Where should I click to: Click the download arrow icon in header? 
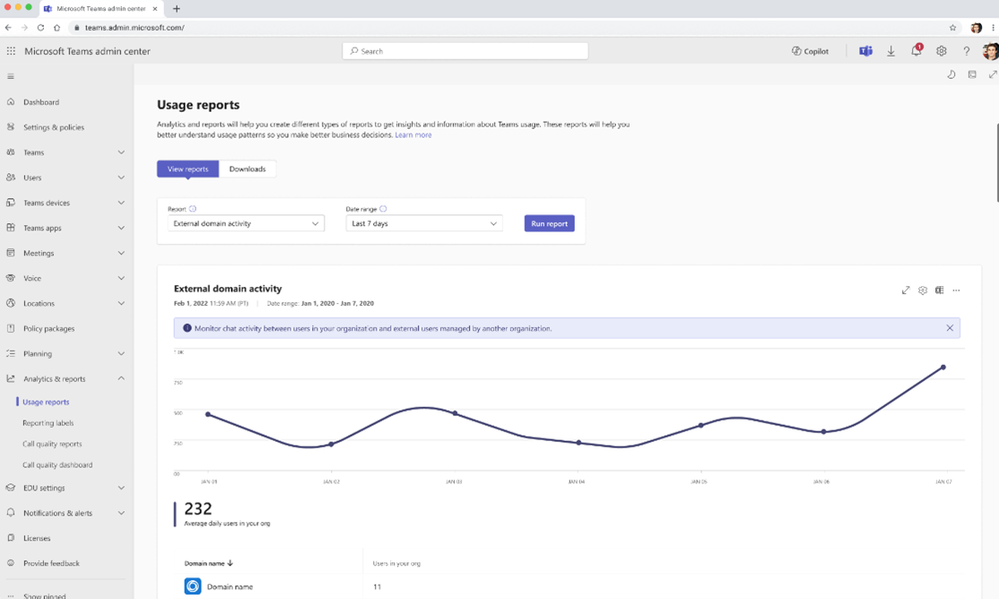click(x=891, y=51)
